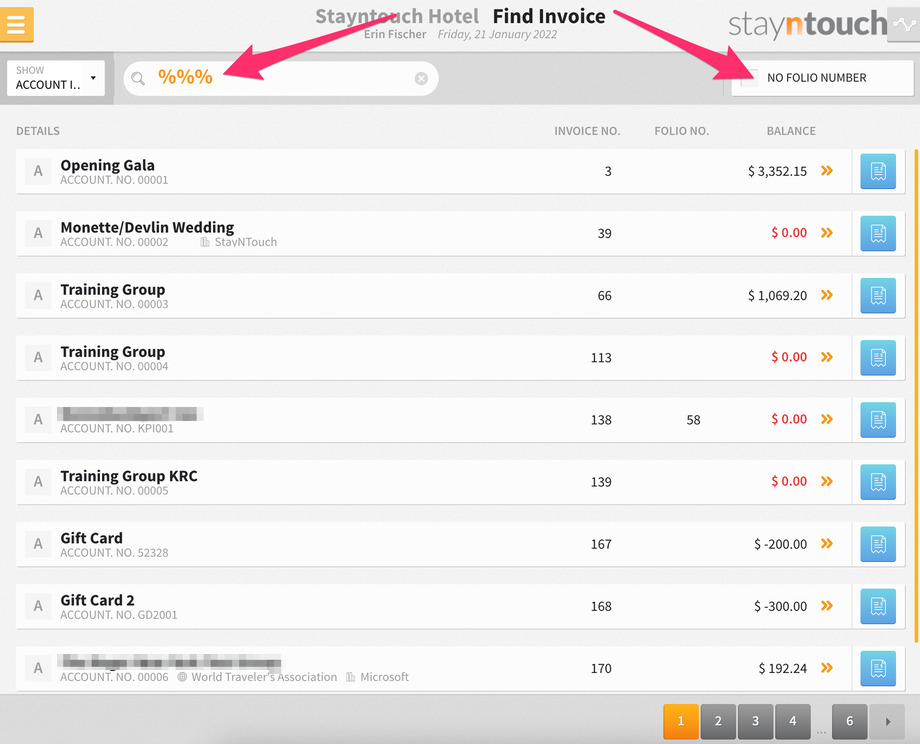Click the search magnifier icon
920x744 pixels.
point(138,78)
